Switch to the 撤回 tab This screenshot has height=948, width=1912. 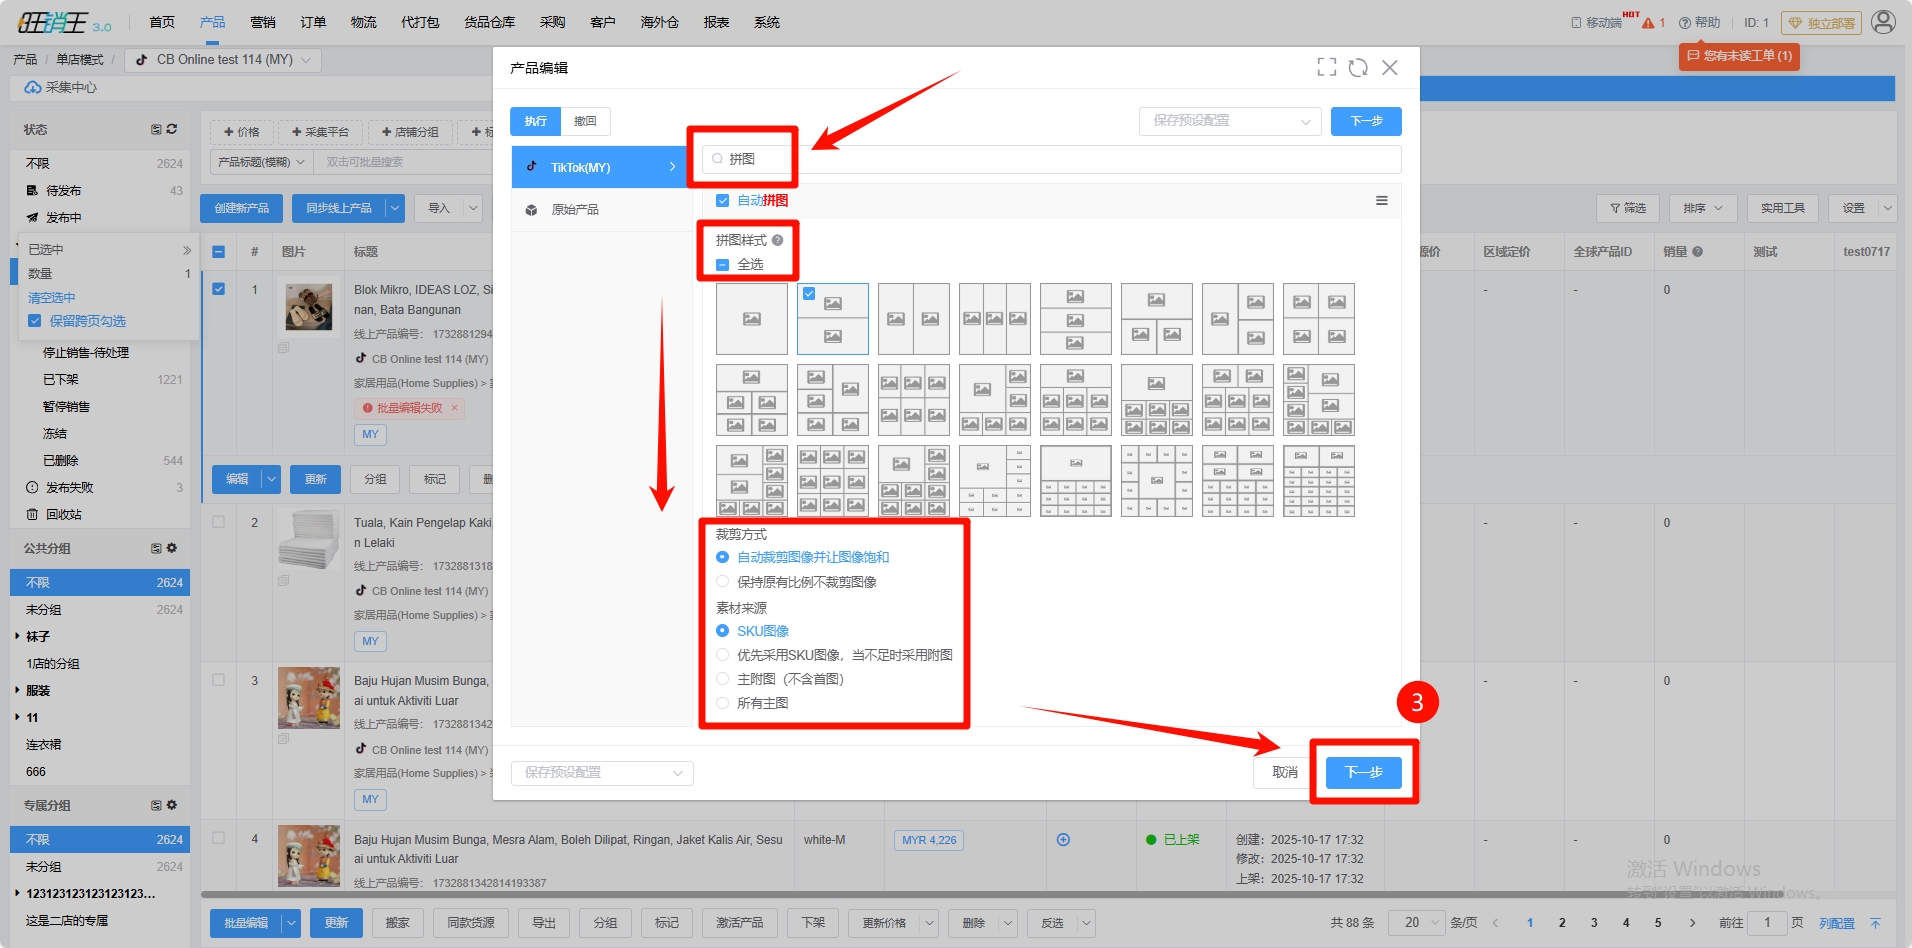pyautogui.click(x=585, y=121)
